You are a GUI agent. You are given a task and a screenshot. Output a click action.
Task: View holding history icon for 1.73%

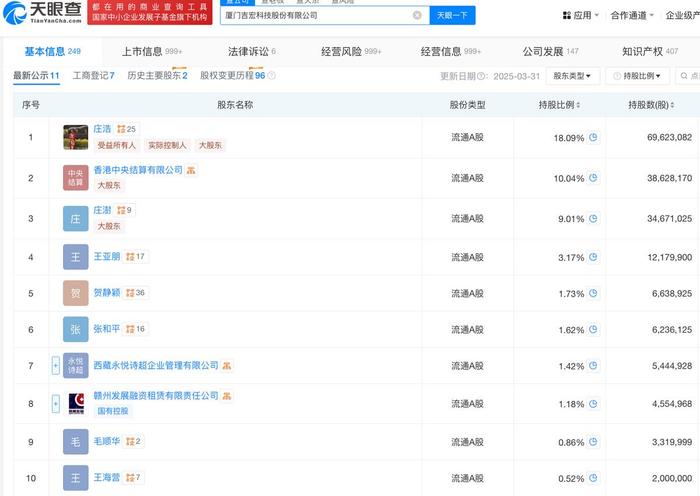click(x=593, y=293)
